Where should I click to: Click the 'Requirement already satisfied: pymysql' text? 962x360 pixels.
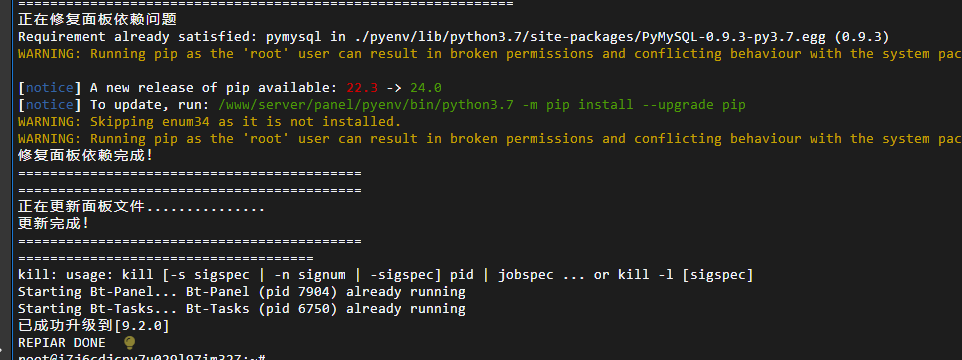click(174, 36)
